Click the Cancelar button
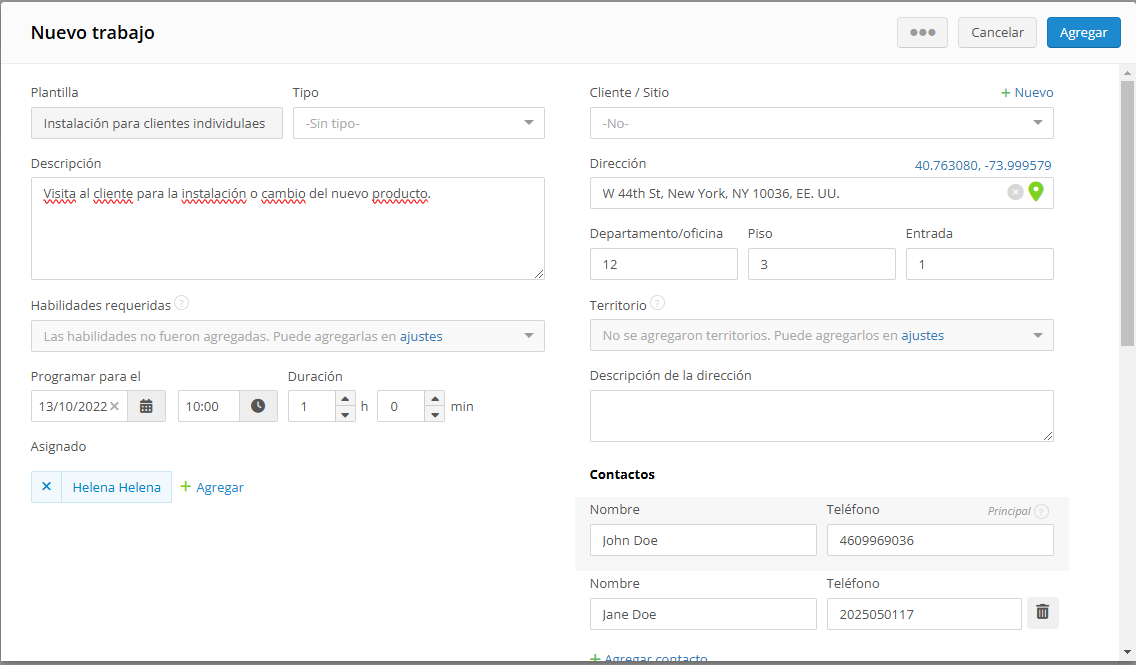This screenshot has height=665, width=1136. click(x=997, y=33)
